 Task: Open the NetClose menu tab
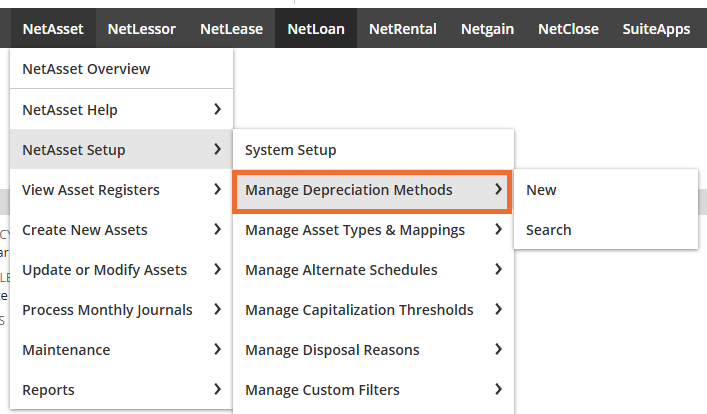tap(568, 29)
